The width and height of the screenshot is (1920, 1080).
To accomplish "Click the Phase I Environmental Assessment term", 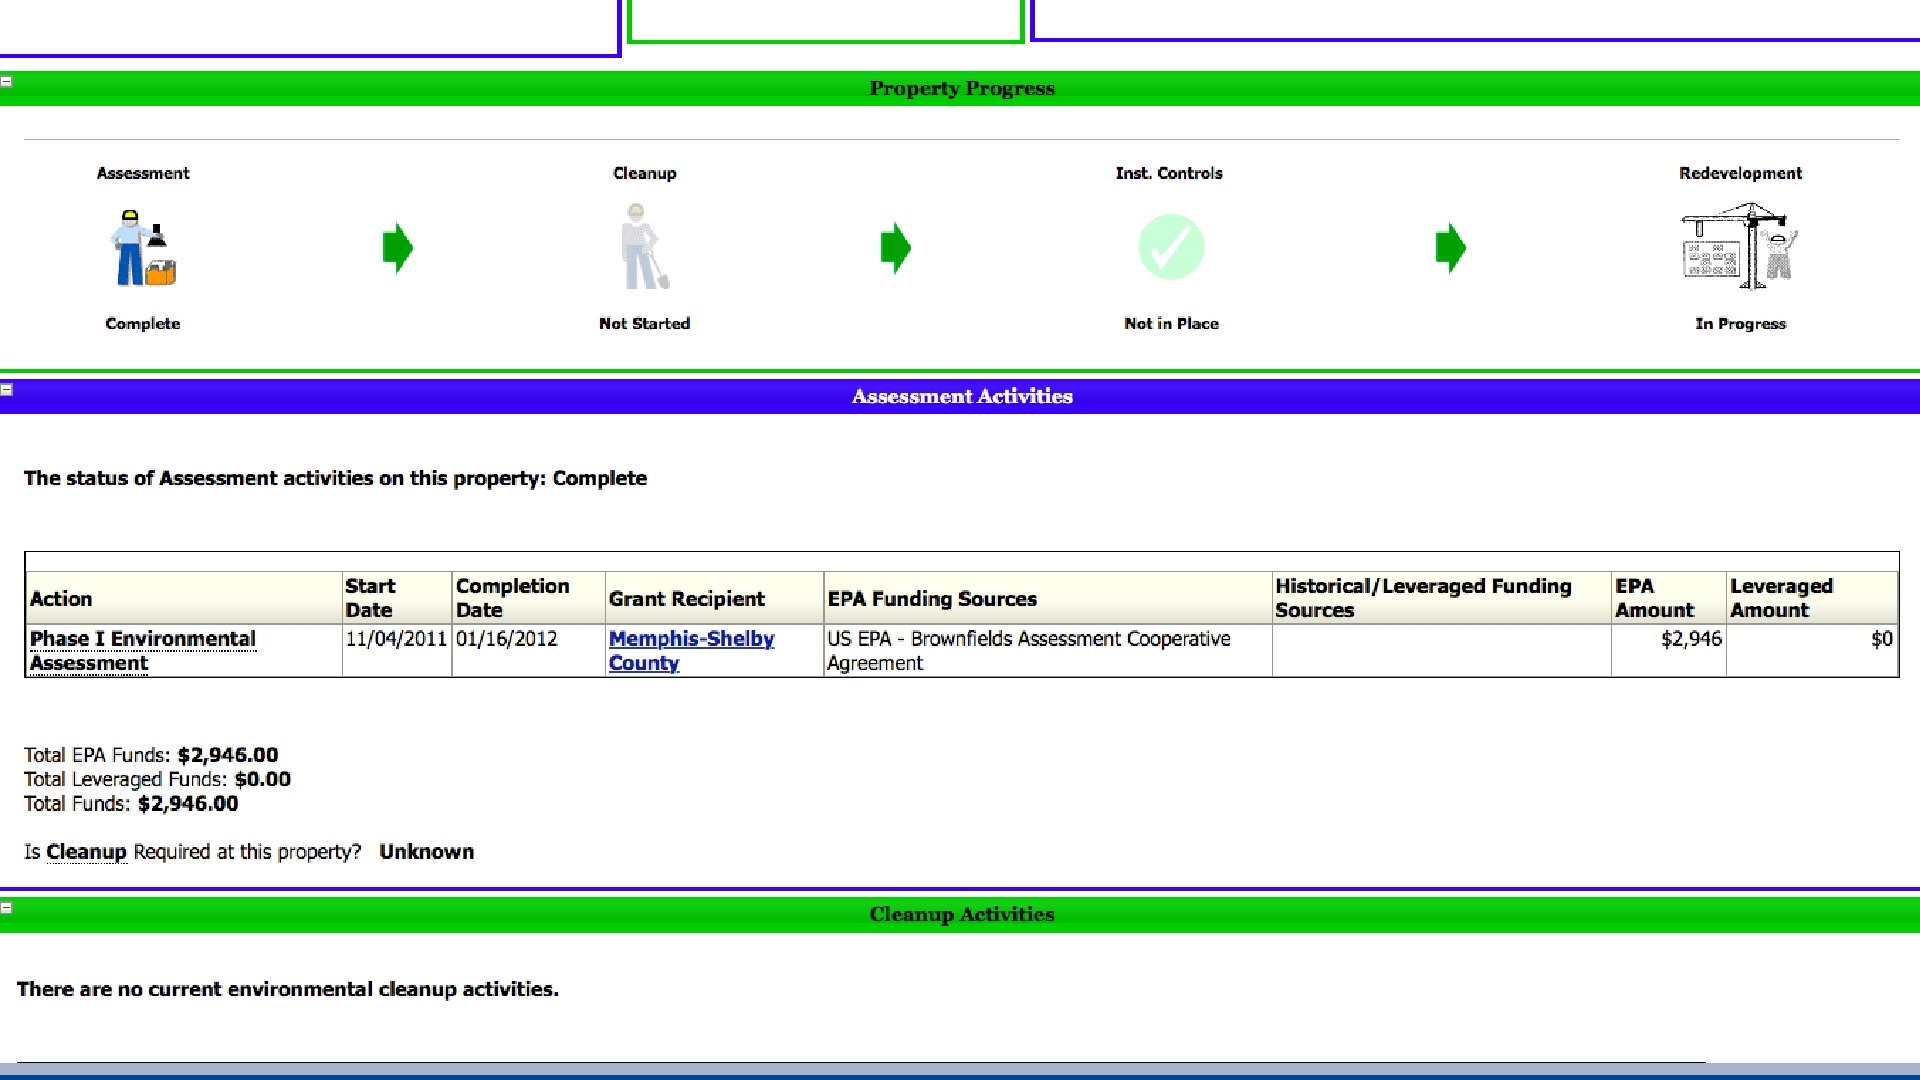I will [142, 650].
